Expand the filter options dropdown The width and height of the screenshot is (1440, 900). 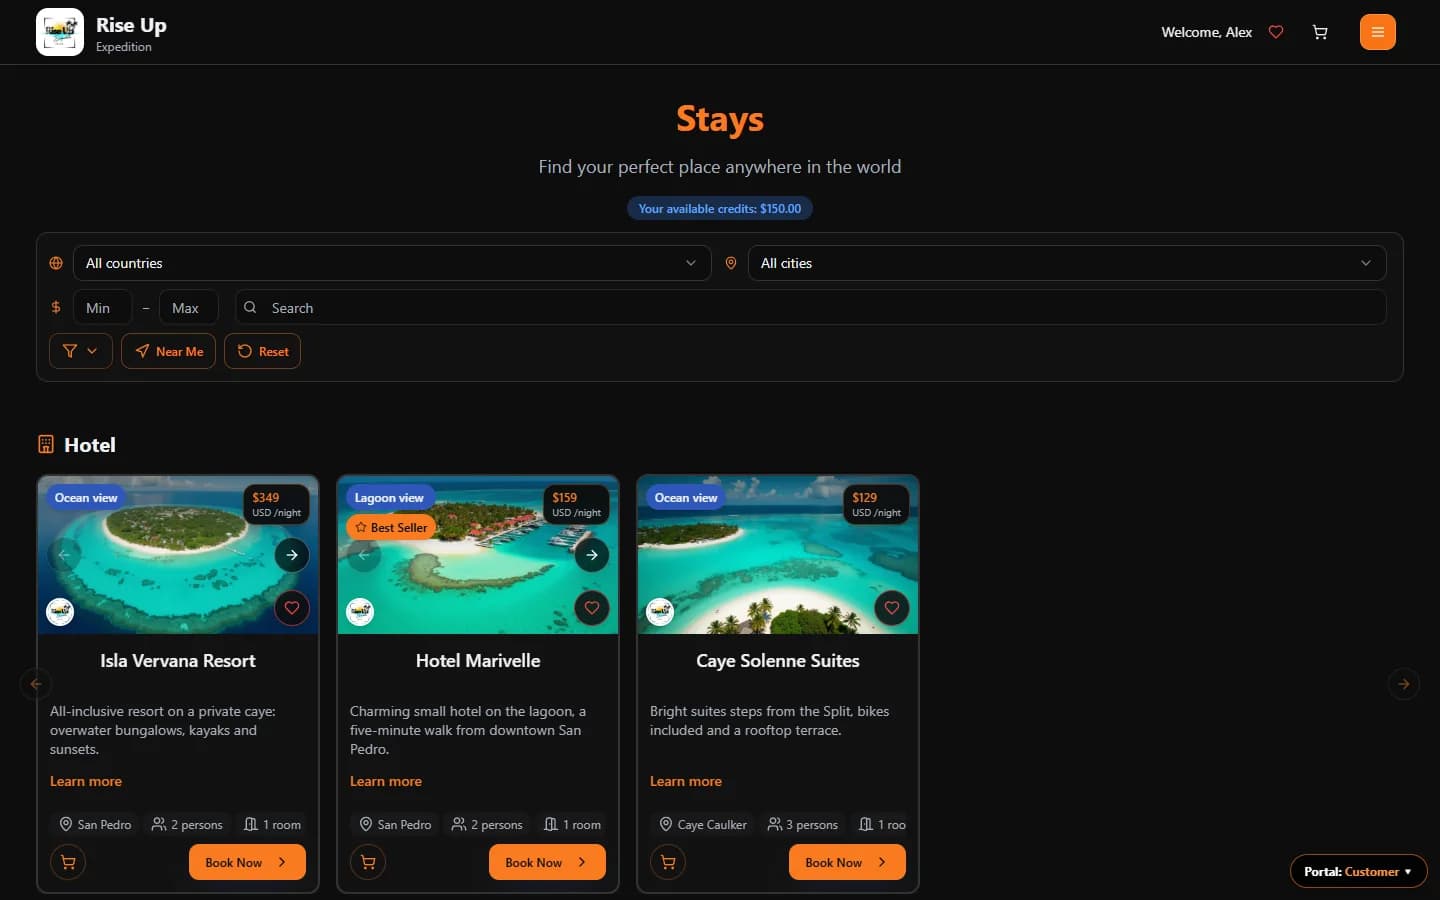click(81, 351)
